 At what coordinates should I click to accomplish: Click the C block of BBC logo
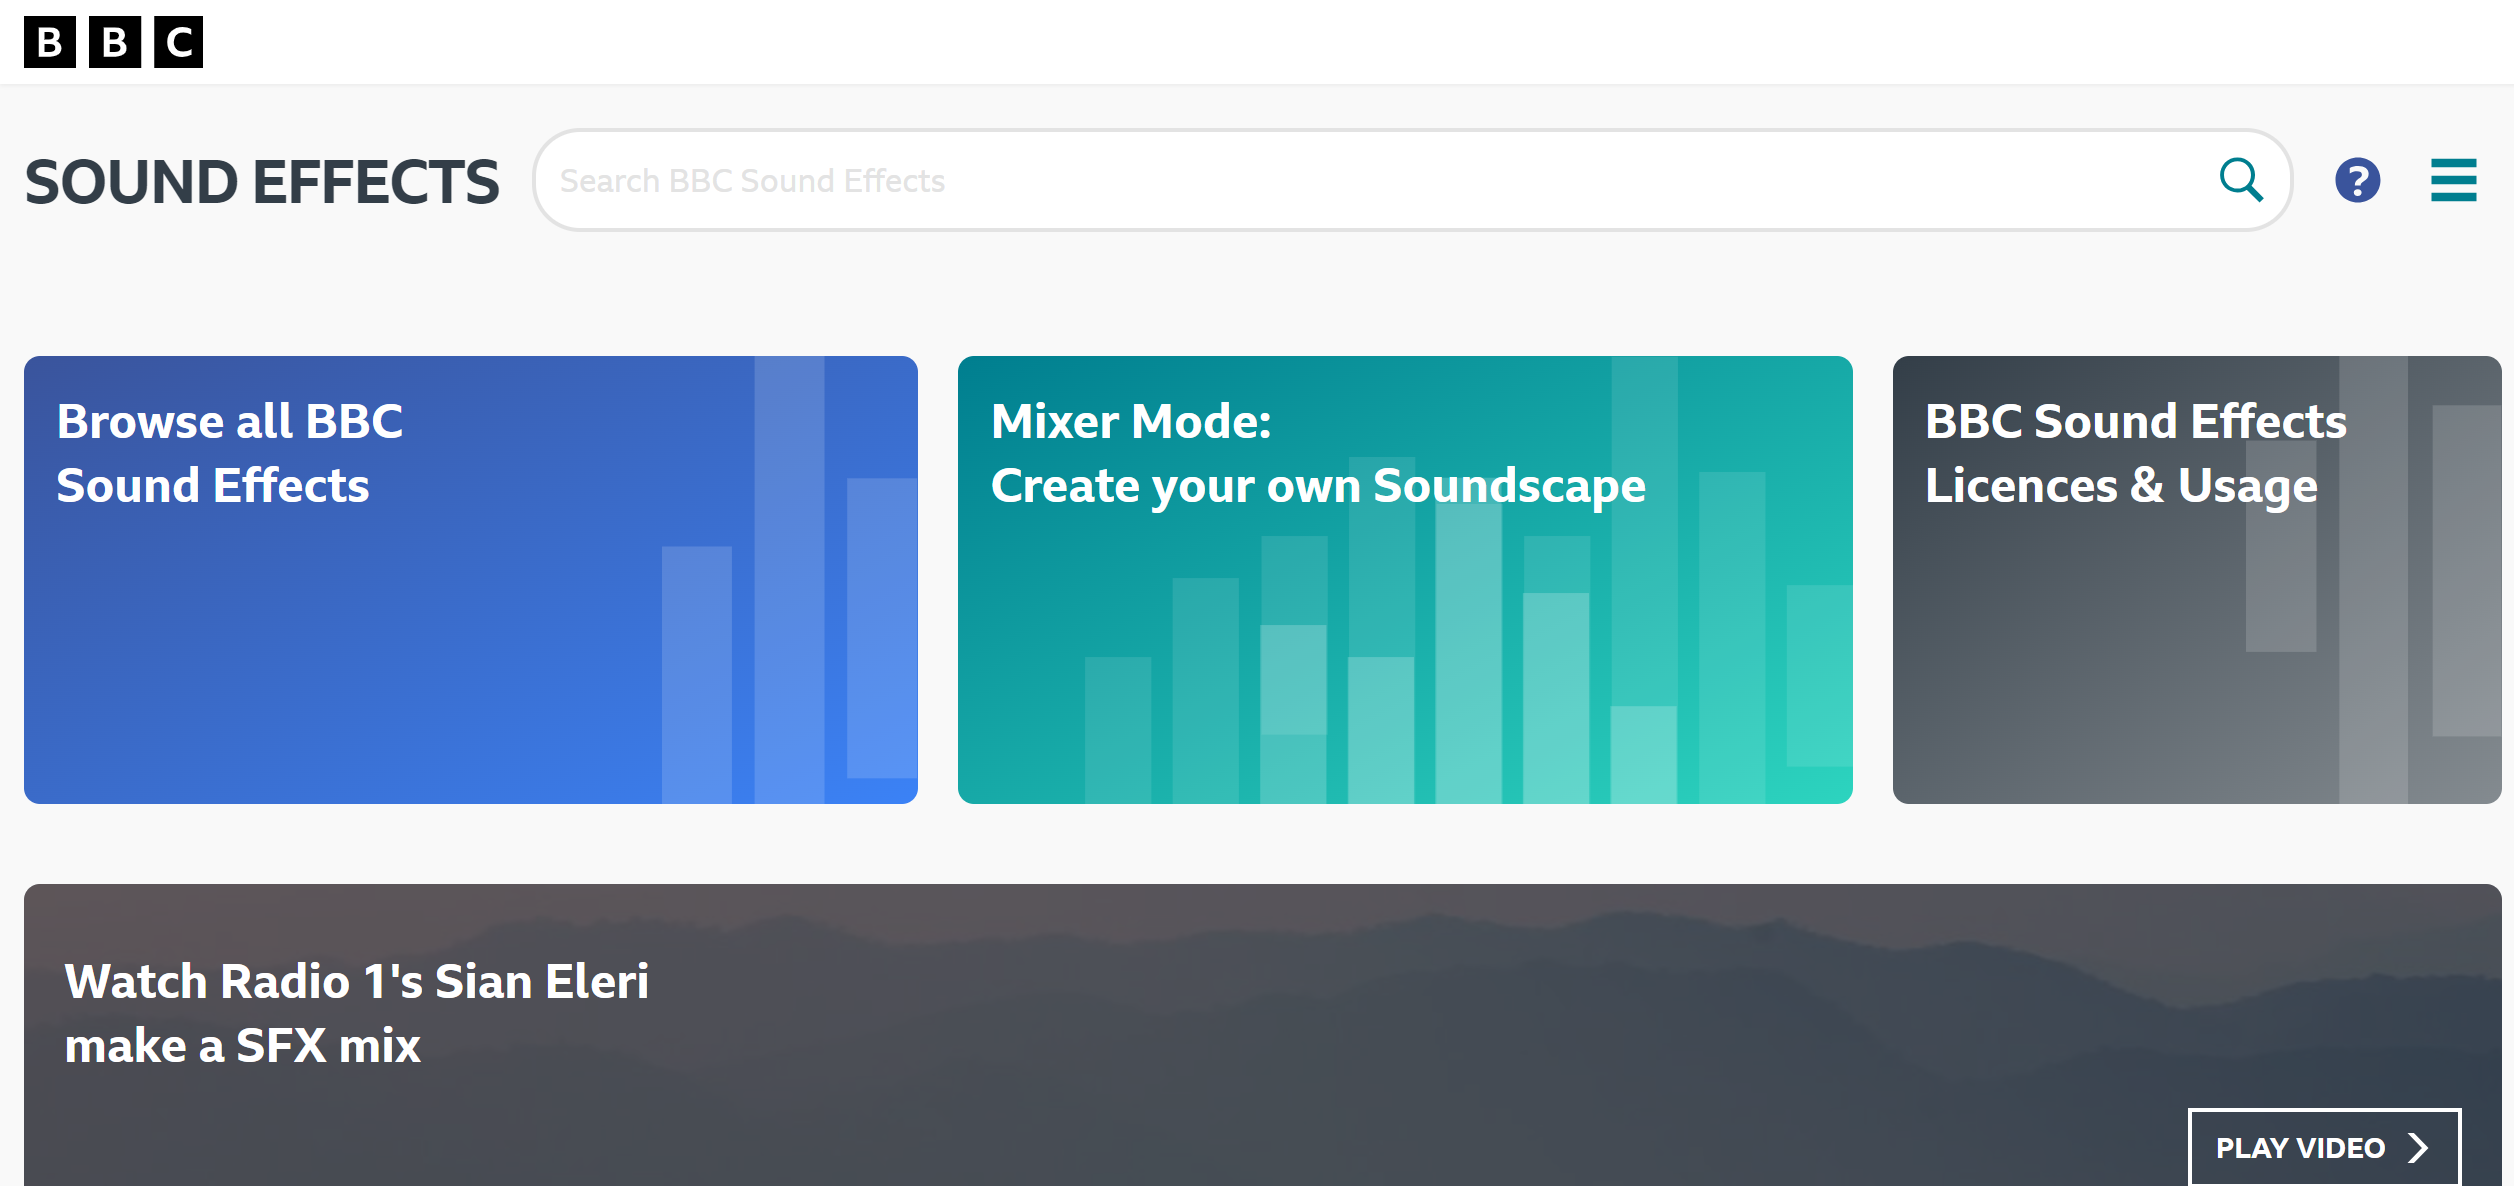pyautogui.click(x=178, y=42)
